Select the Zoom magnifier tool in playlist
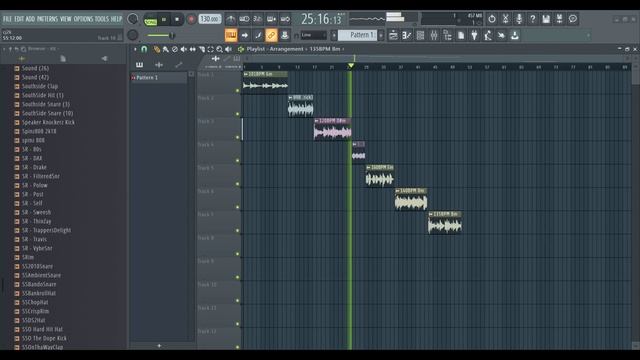The height and width of the screenshot is (360, 640). click(x=220, y=49)
